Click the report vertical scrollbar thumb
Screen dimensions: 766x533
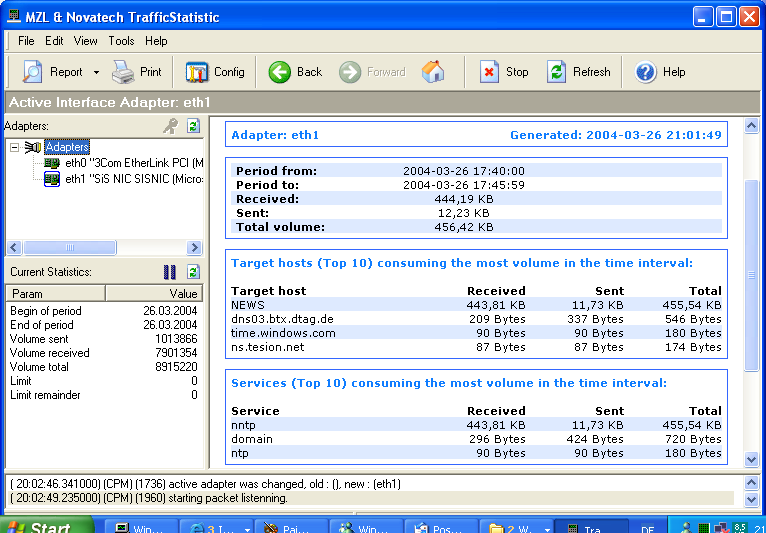(751, 276)
